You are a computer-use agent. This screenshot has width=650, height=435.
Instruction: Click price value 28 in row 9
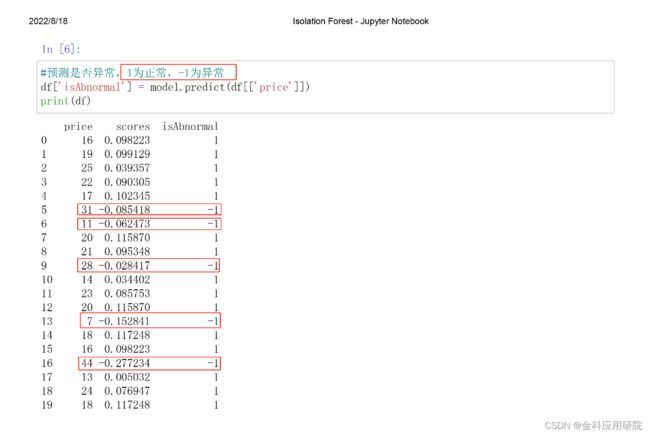click(87, 265)
